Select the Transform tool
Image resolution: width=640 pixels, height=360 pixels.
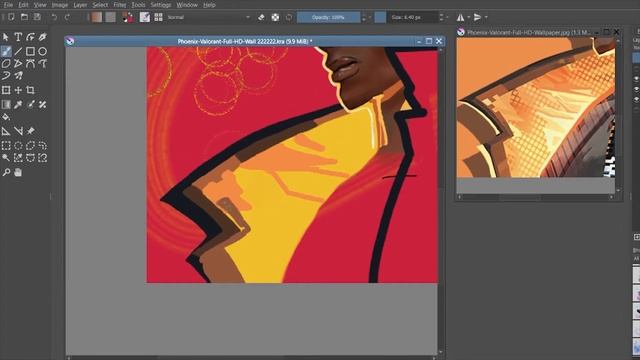[x=6, y=90]
